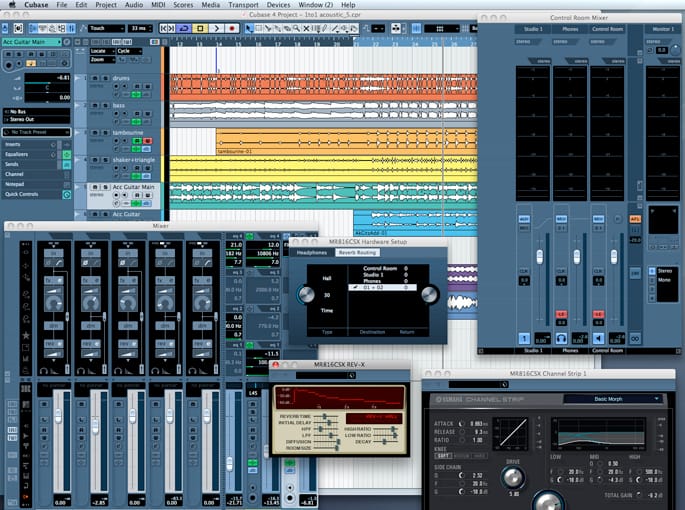Open the MIDI menu
The width and height of the screenshot is (685, 510).
click(x=158, y=5)
